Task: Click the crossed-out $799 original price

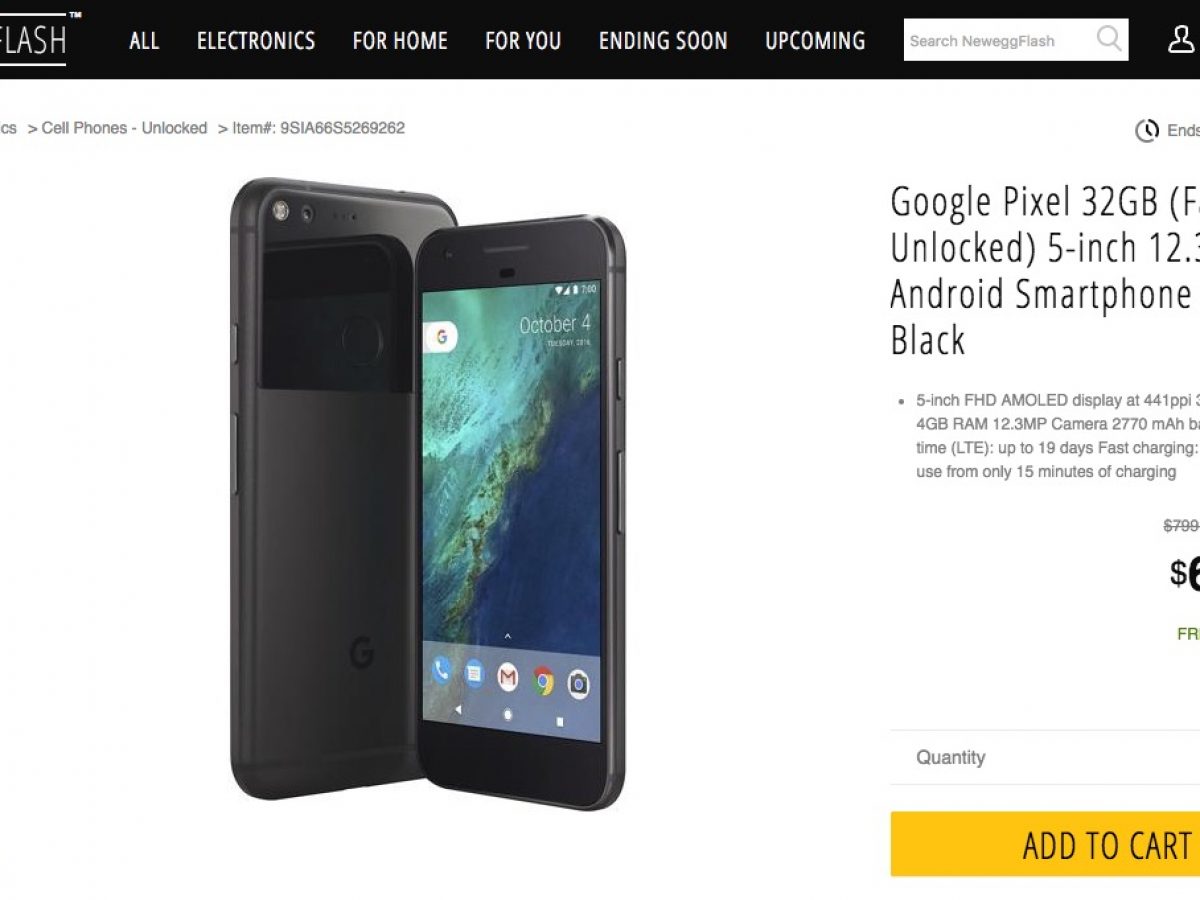Action: pos(1182,526)
